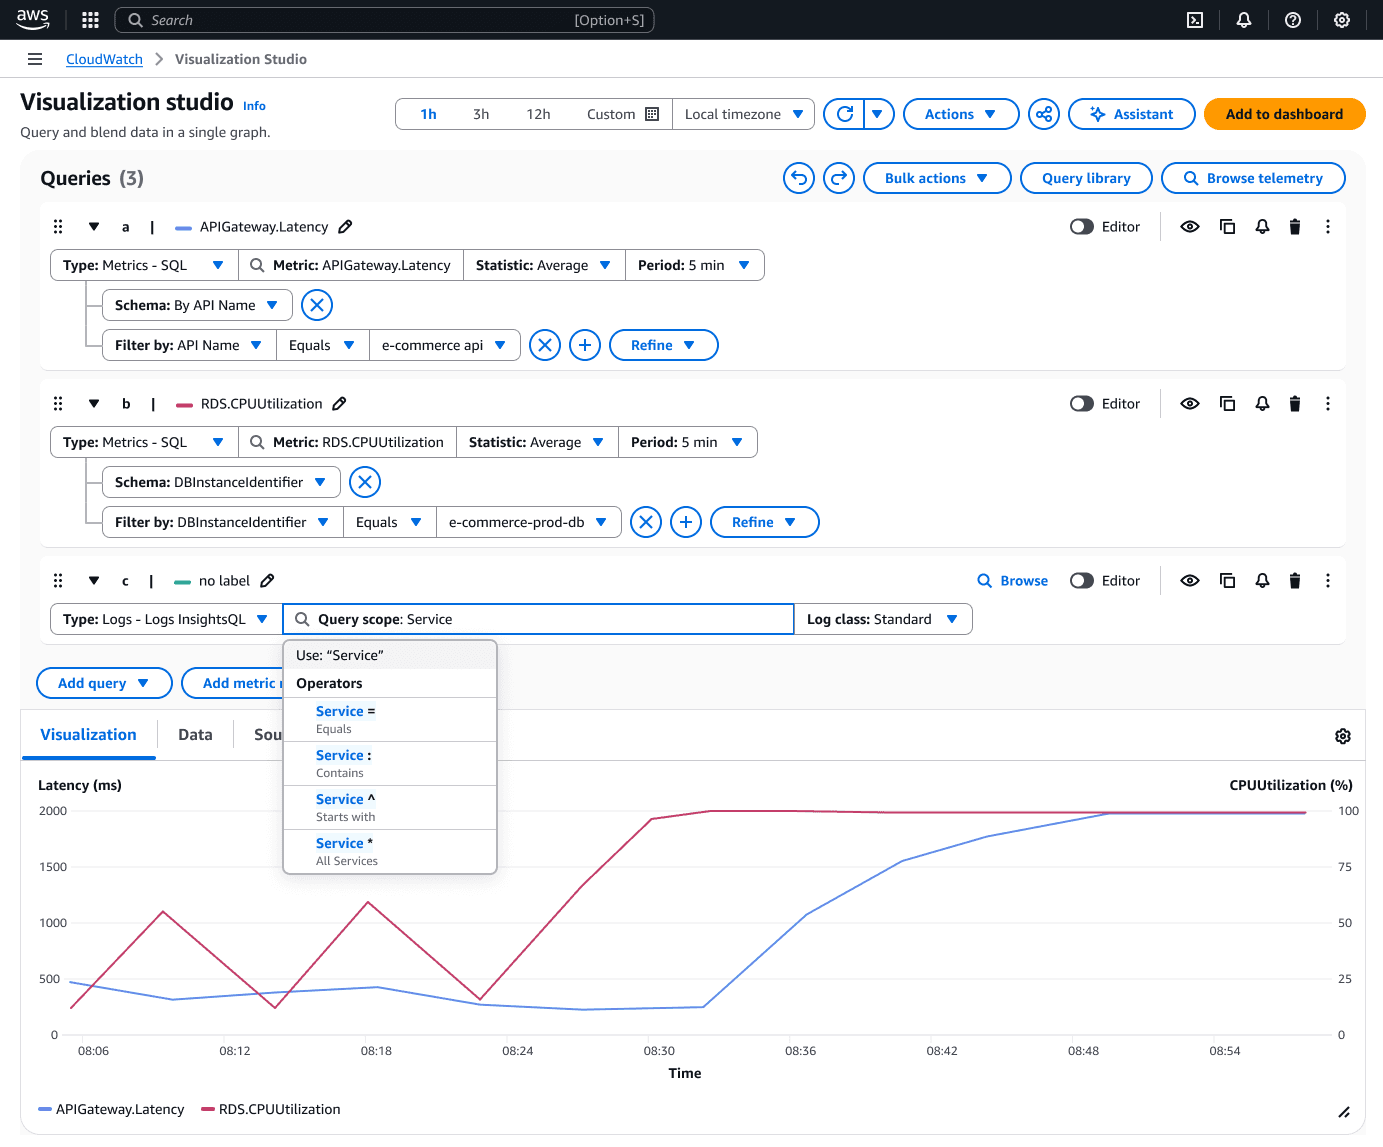This screenshot has height=1147, width=1383.
Task: Duplicate query b
Action: click(1227, 404)
